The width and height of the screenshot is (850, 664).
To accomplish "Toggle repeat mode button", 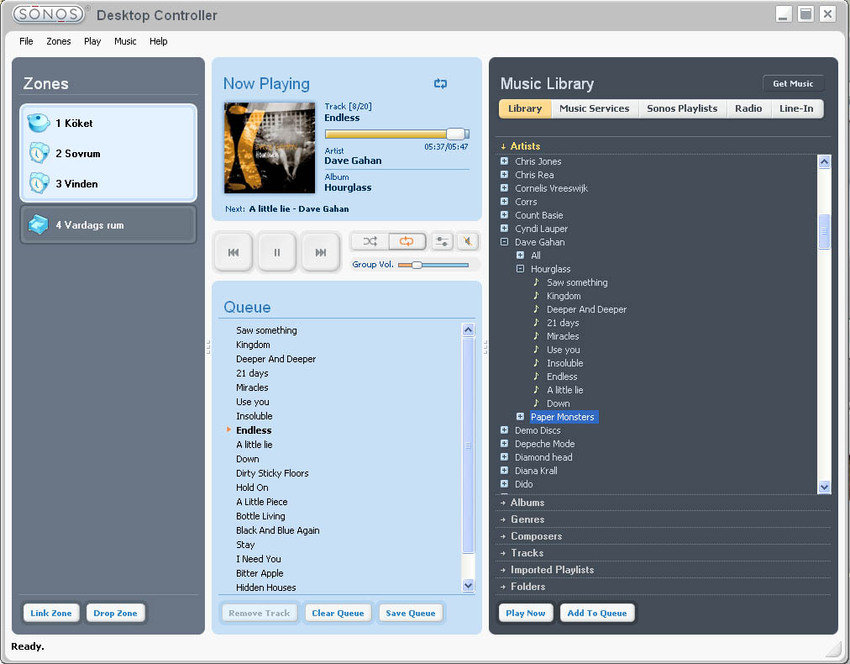I will click(x=407, y=241).
